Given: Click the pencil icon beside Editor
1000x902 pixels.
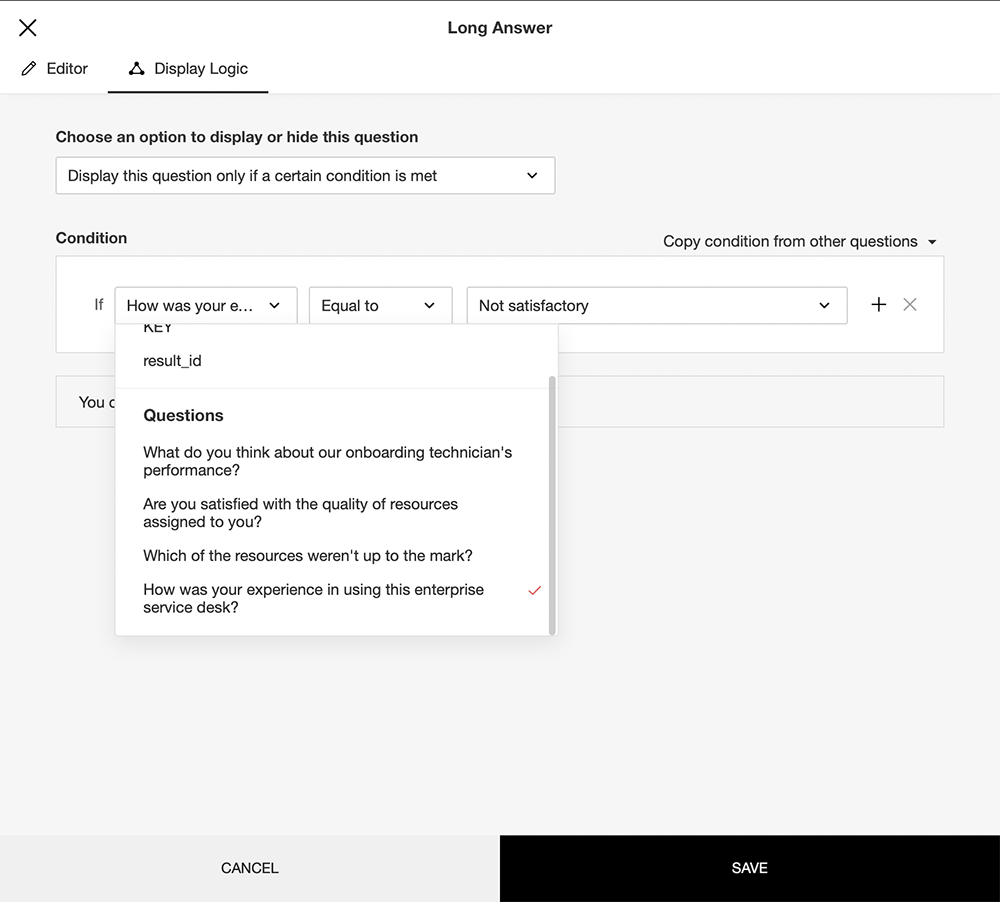Looking at the screenshot, I should tap(29, 69).
